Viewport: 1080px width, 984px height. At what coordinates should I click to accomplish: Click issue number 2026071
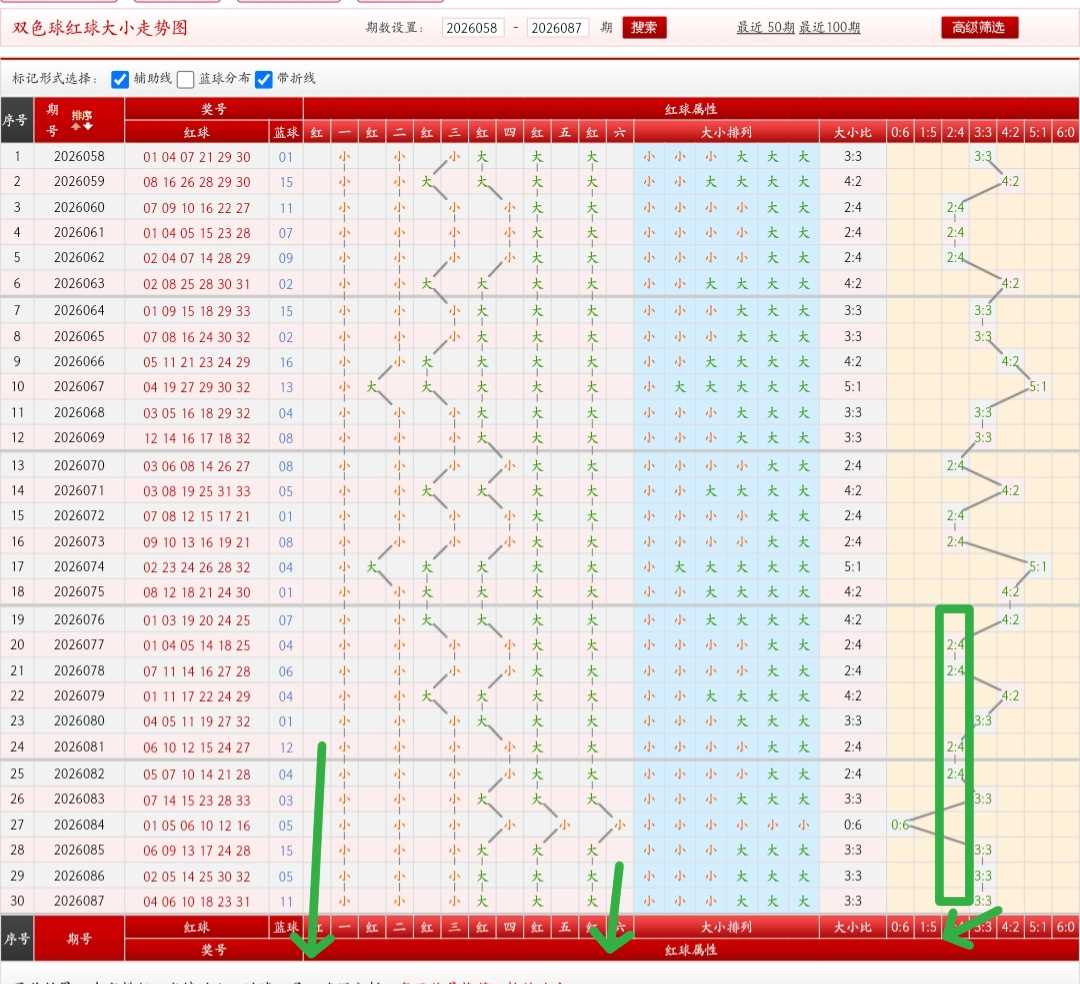pos(79,490)
